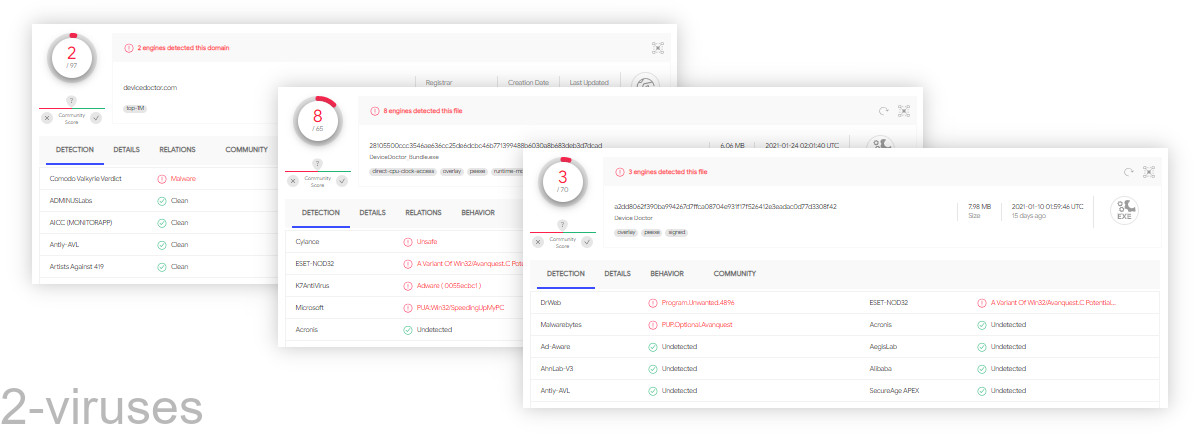Open the graph view icon in the 3-engine file report

(x=1149, y=172)
